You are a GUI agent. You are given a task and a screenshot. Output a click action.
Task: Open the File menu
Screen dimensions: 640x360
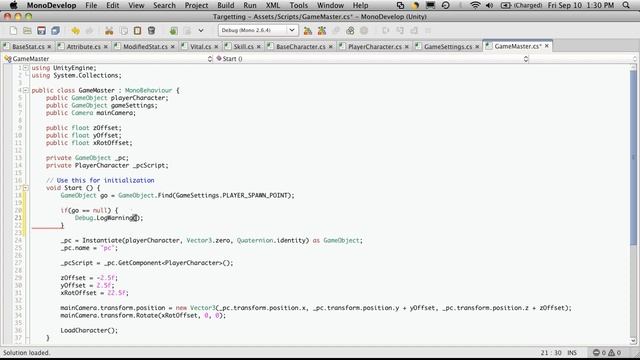[91, 5]
